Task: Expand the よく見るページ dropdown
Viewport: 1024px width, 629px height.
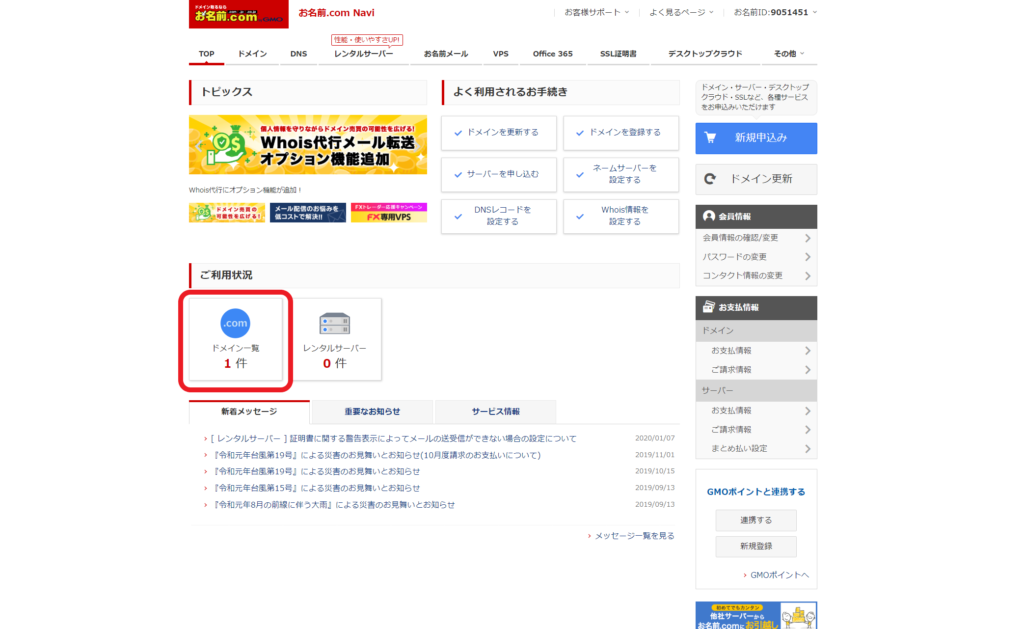Action: pyautogui.click(x=681, y=12)
